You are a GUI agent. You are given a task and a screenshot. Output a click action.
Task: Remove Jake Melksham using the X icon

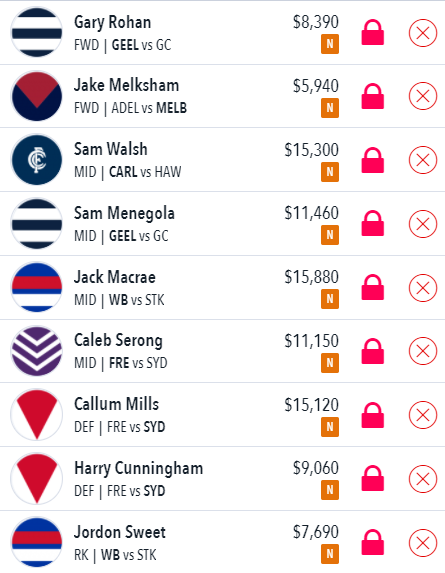click(423, 96)
